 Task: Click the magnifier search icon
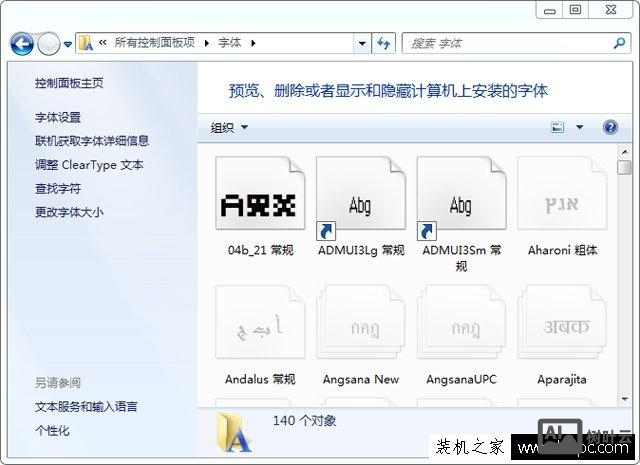(619, 43)
